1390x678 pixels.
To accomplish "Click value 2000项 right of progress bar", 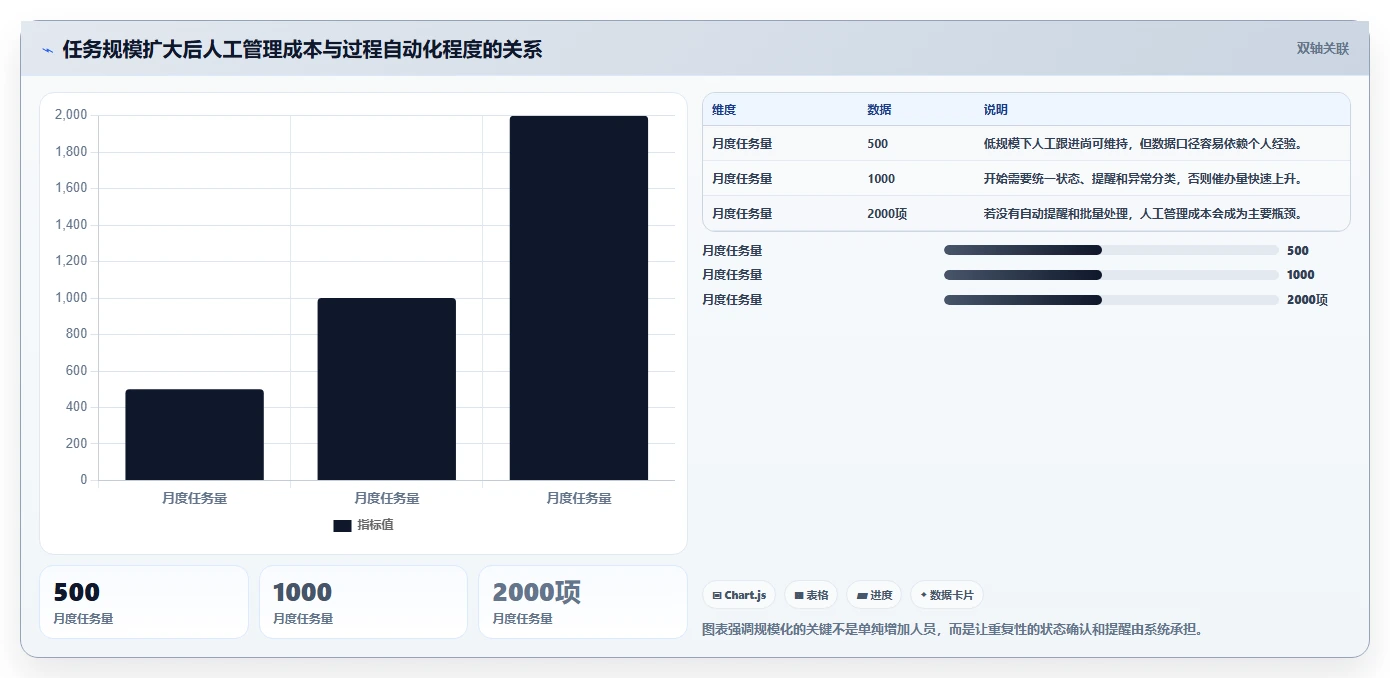I will click(x=1307, y=300).
